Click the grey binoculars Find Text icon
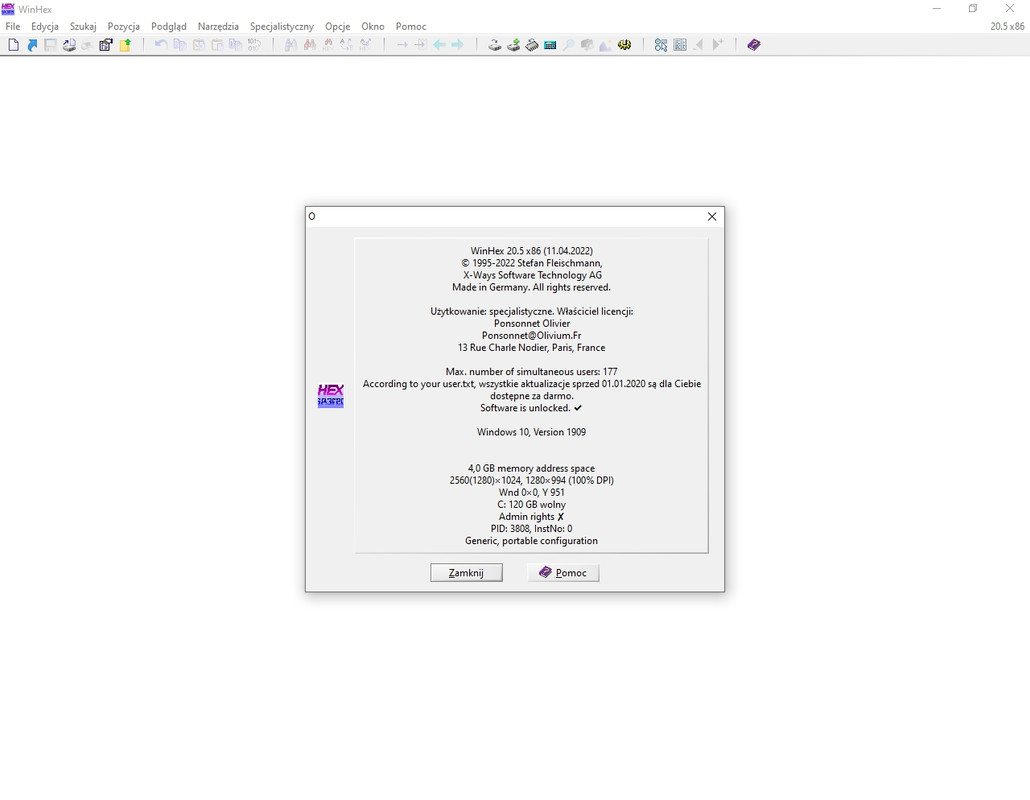 coord(290,45)
